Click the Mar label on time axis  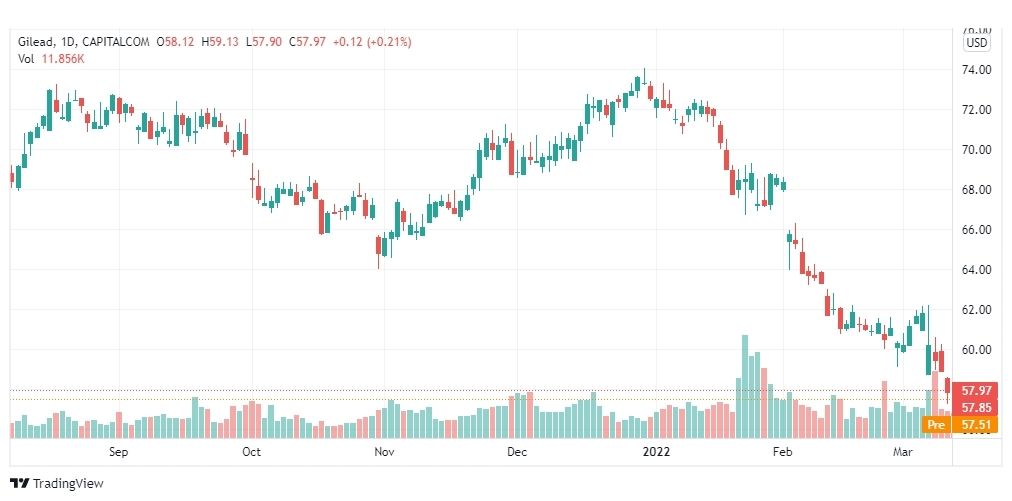tap(902, 451)
